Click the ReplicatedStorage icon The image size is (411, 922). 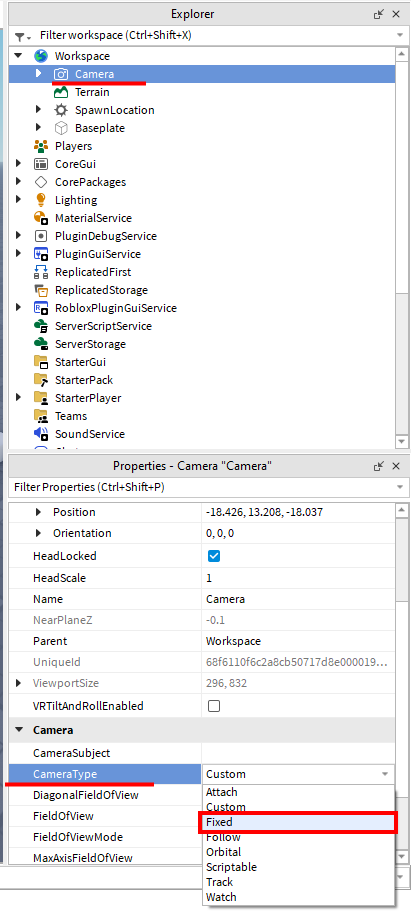(41, 290)
